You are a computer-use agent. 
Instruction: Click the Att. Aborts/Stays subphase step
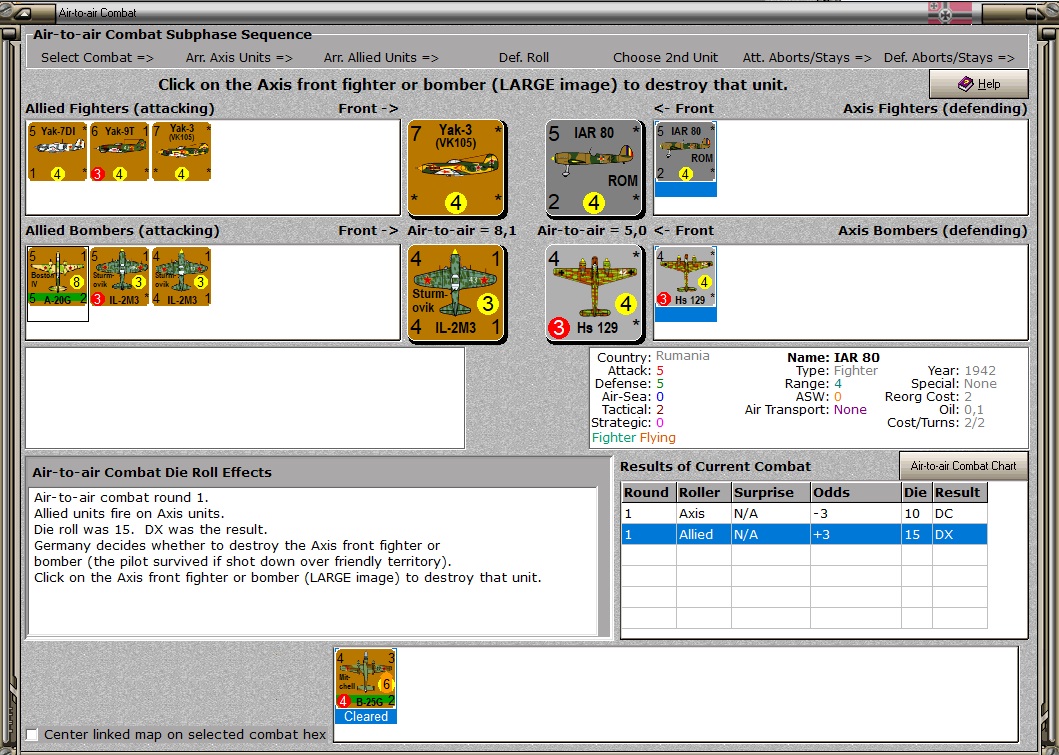click(807, 58)
